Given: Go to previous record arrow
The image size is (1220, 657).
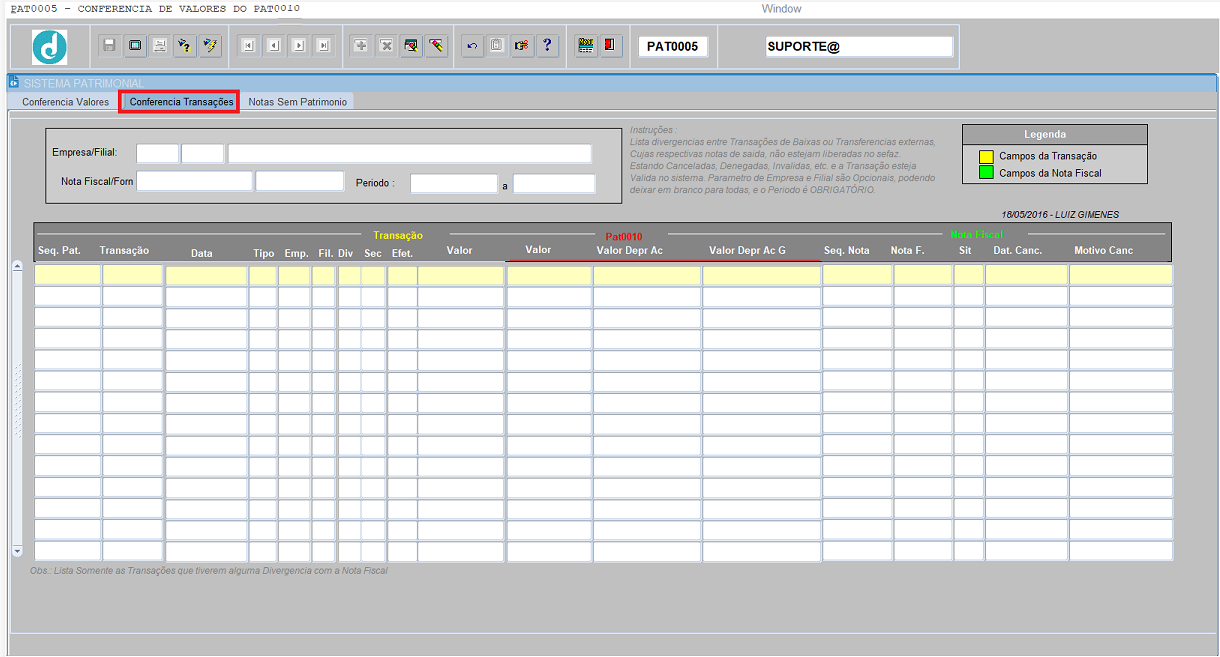Looking at the screenshot, I should click(x=273, y=46).
